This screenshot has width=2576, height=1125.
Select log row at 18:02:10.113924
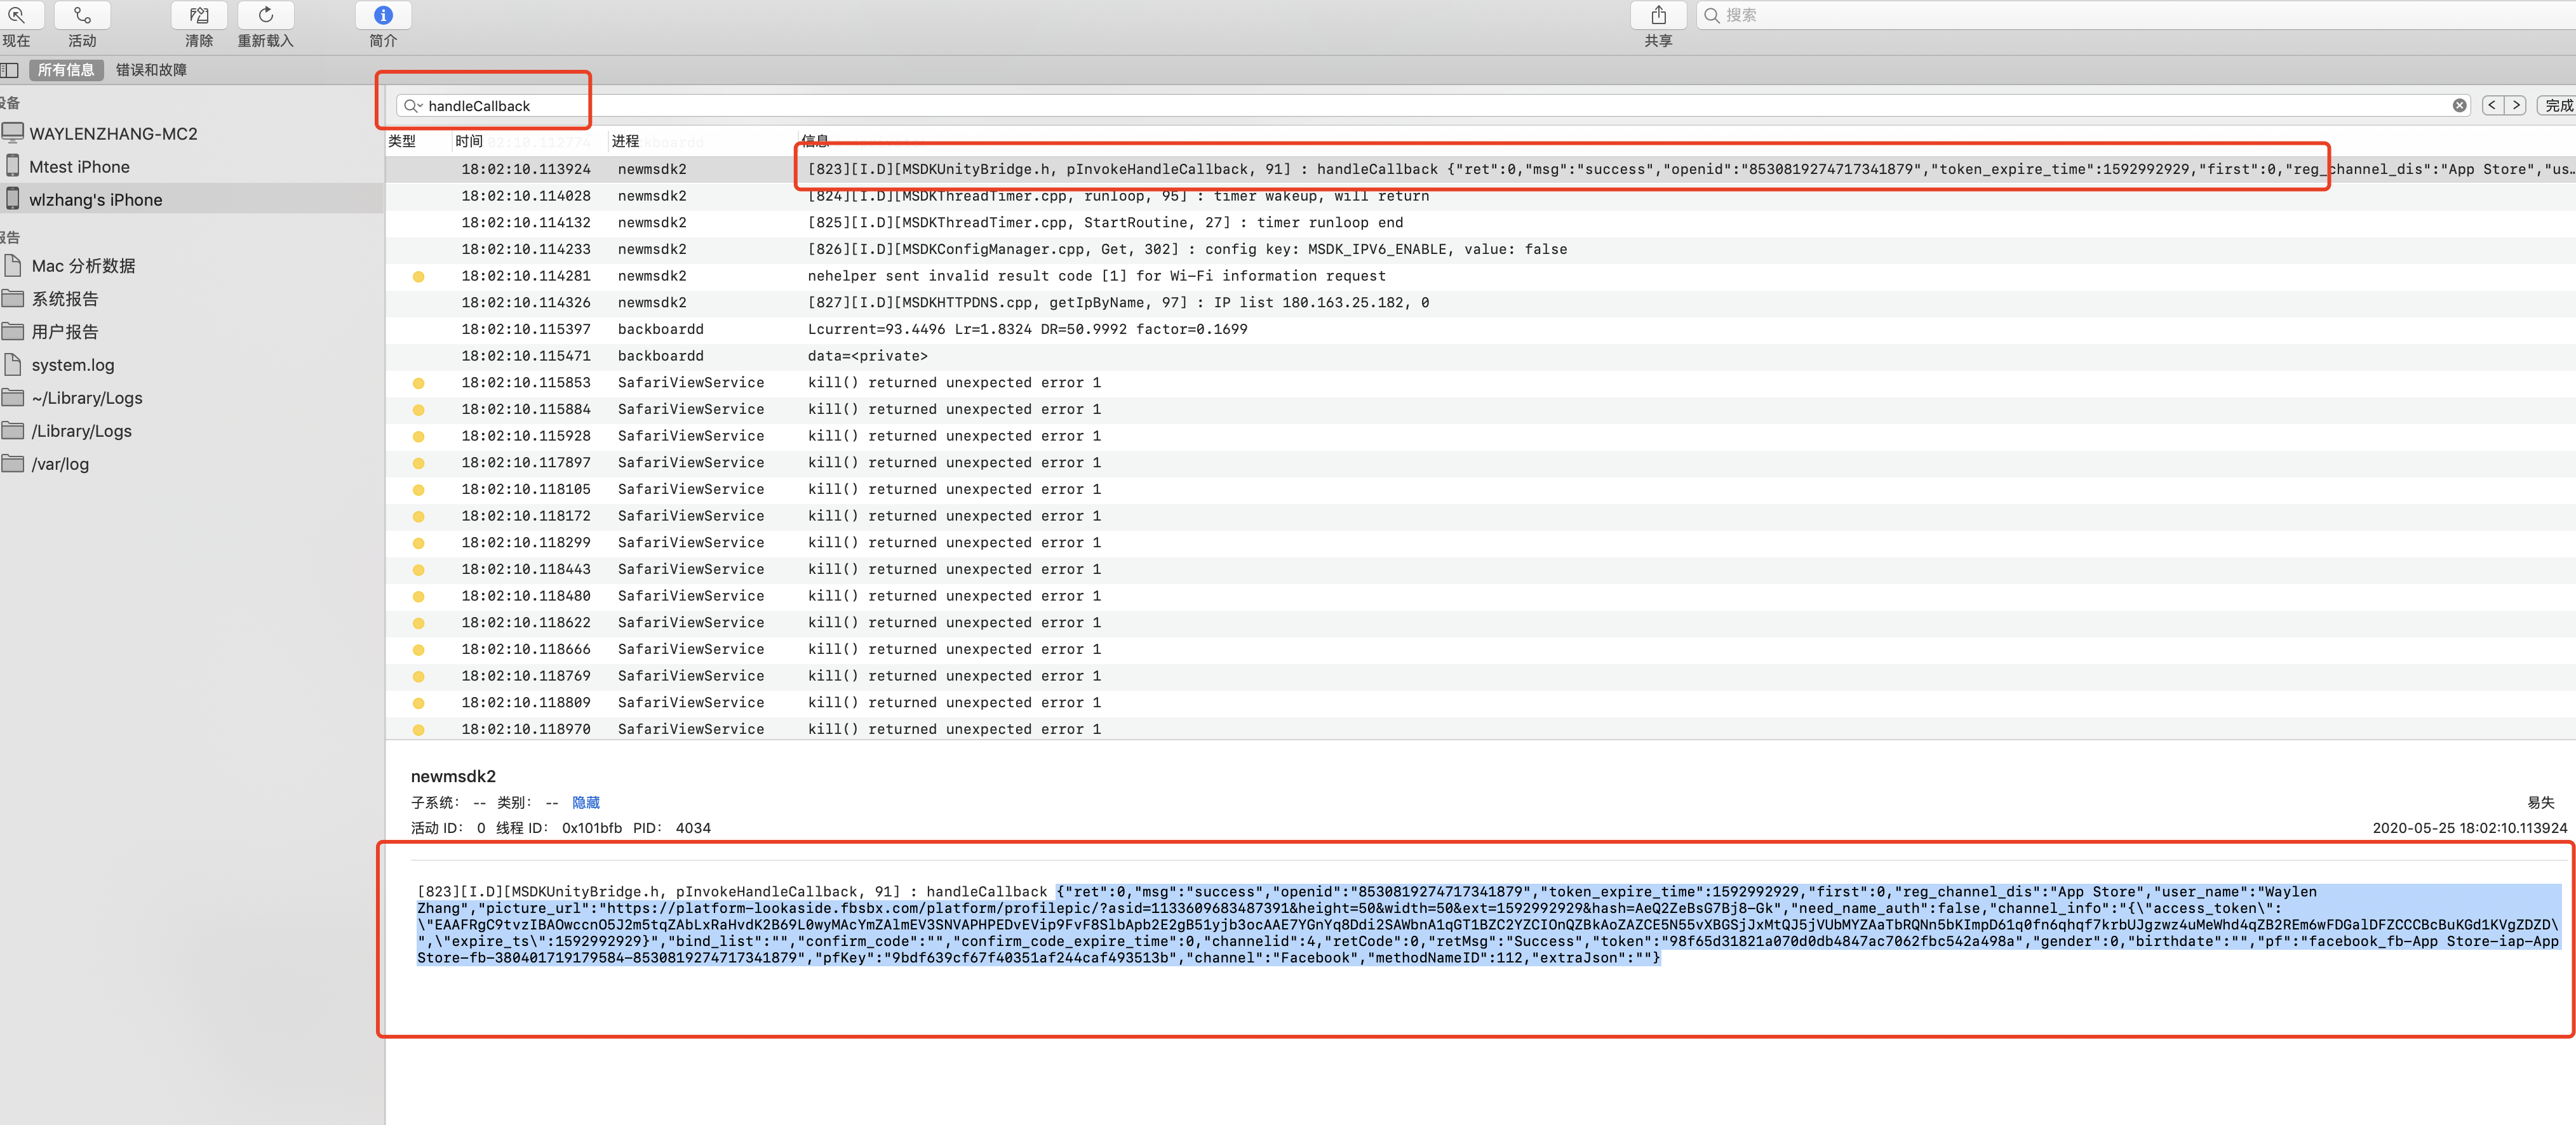tap(1480, 169)
